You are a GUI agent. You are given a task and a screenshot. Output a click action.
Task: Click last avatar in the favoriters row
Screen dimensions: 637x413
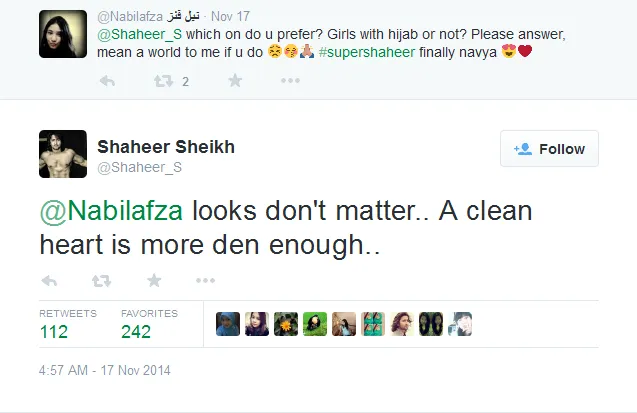460,324
